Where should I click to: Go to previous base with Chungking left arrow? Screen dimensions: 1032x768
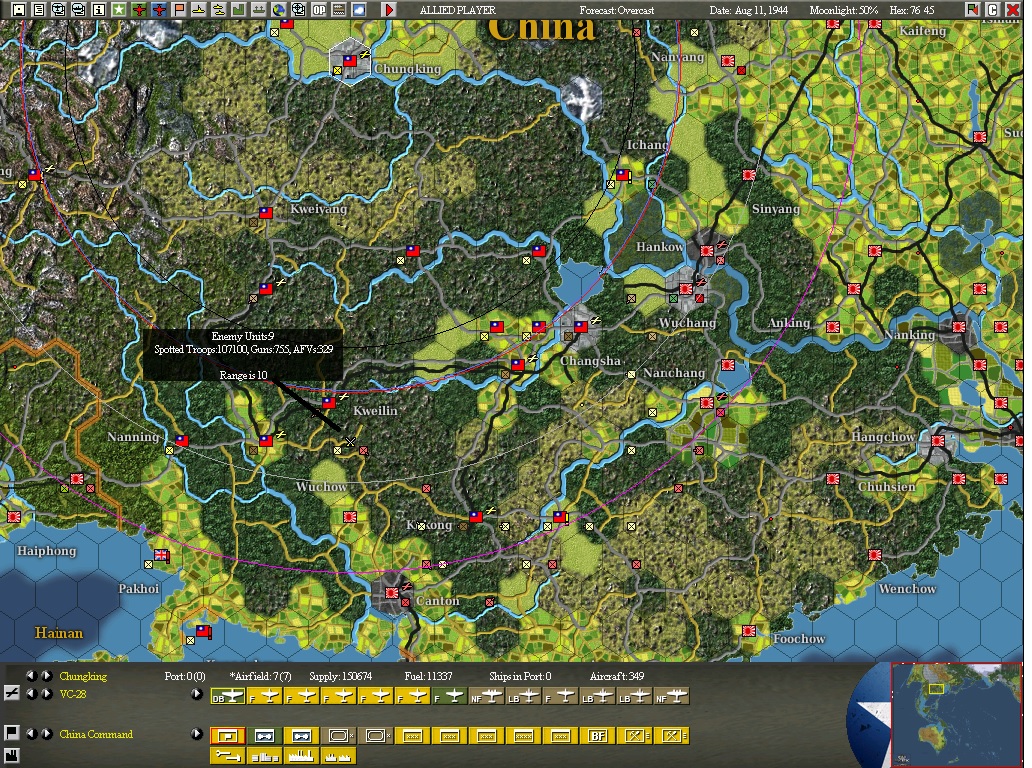[31, 676]
